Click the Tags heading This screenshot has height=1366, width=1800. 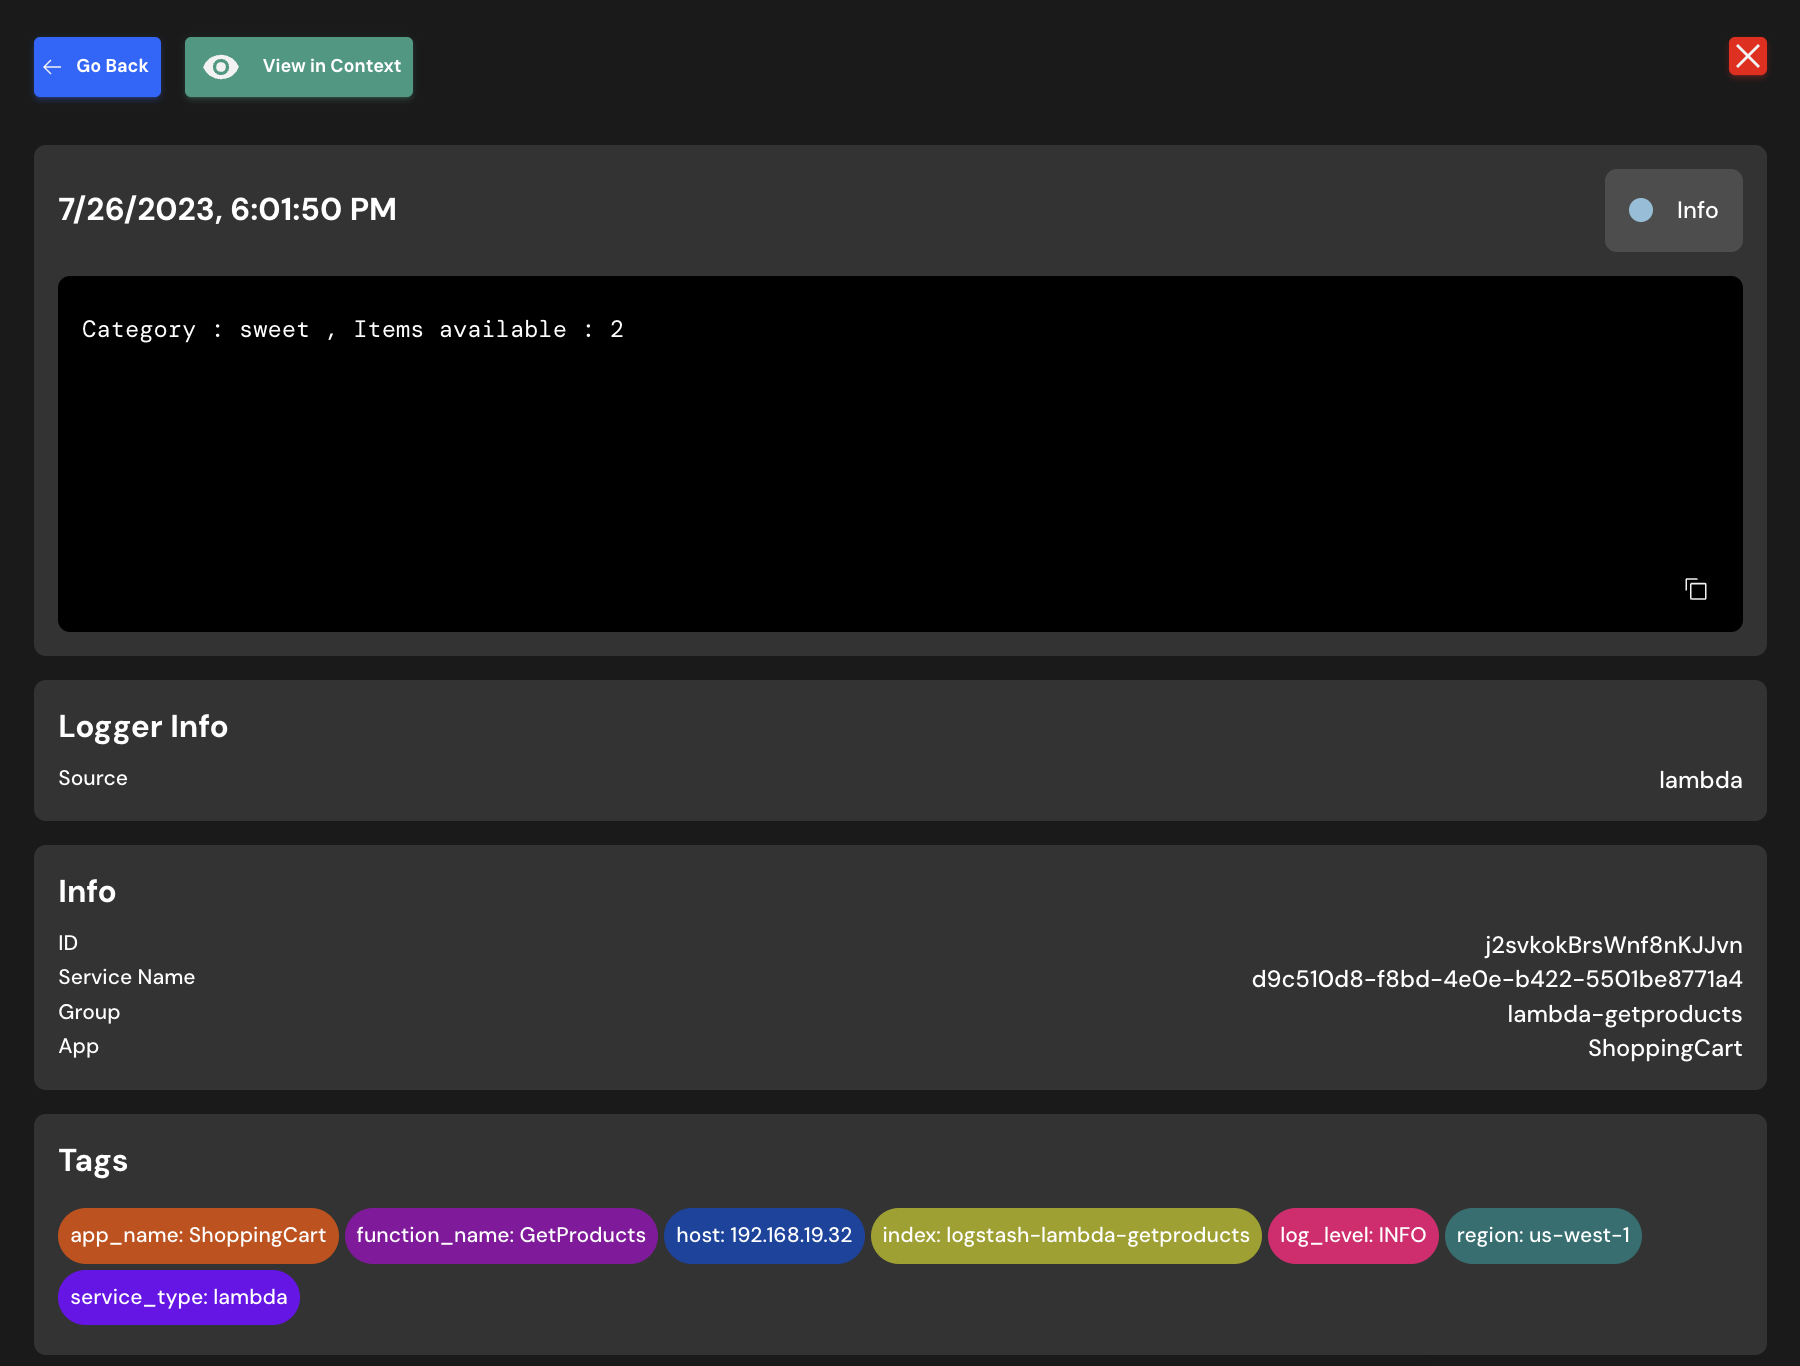pos(93,1160)
